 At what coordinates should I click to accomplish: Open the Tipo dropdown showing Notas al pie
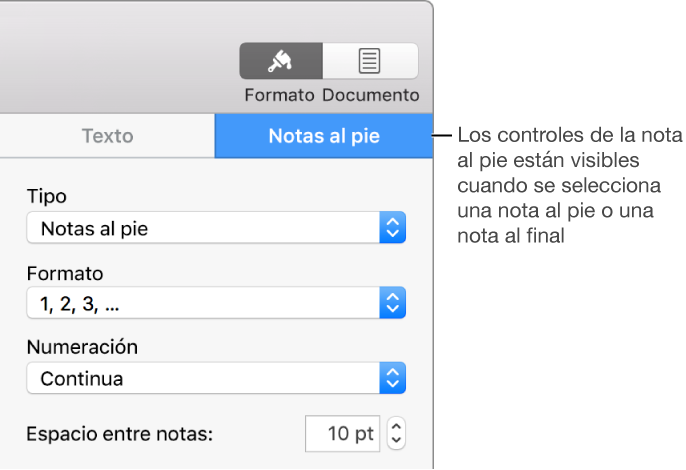(216, 228)
